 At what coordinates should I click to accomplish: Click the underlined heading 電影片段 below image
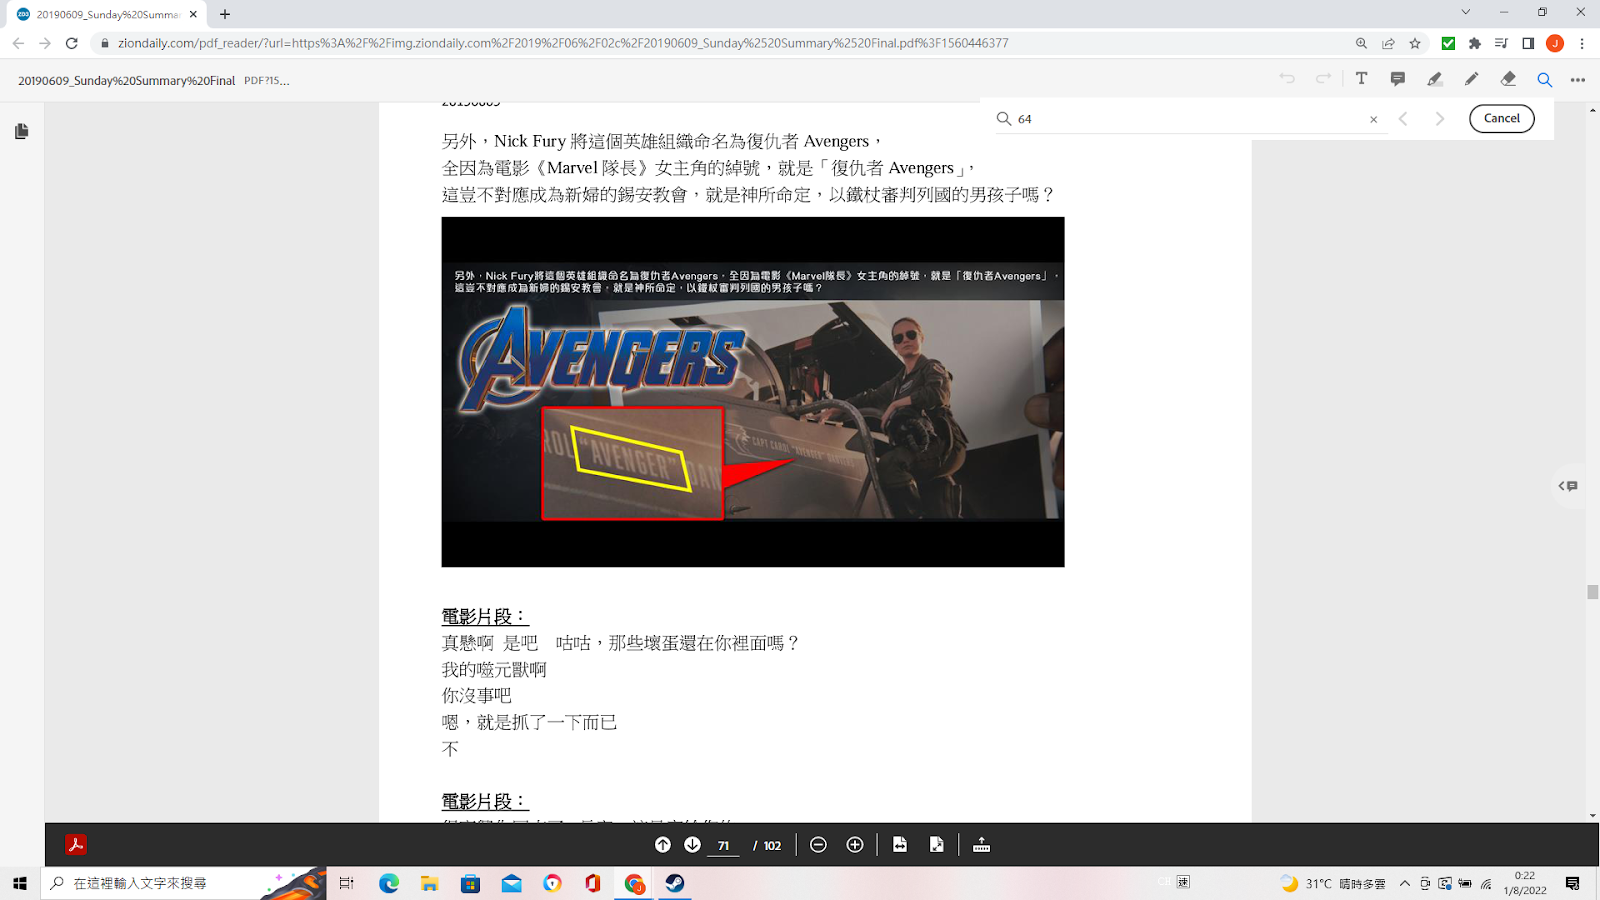point(485,617)
